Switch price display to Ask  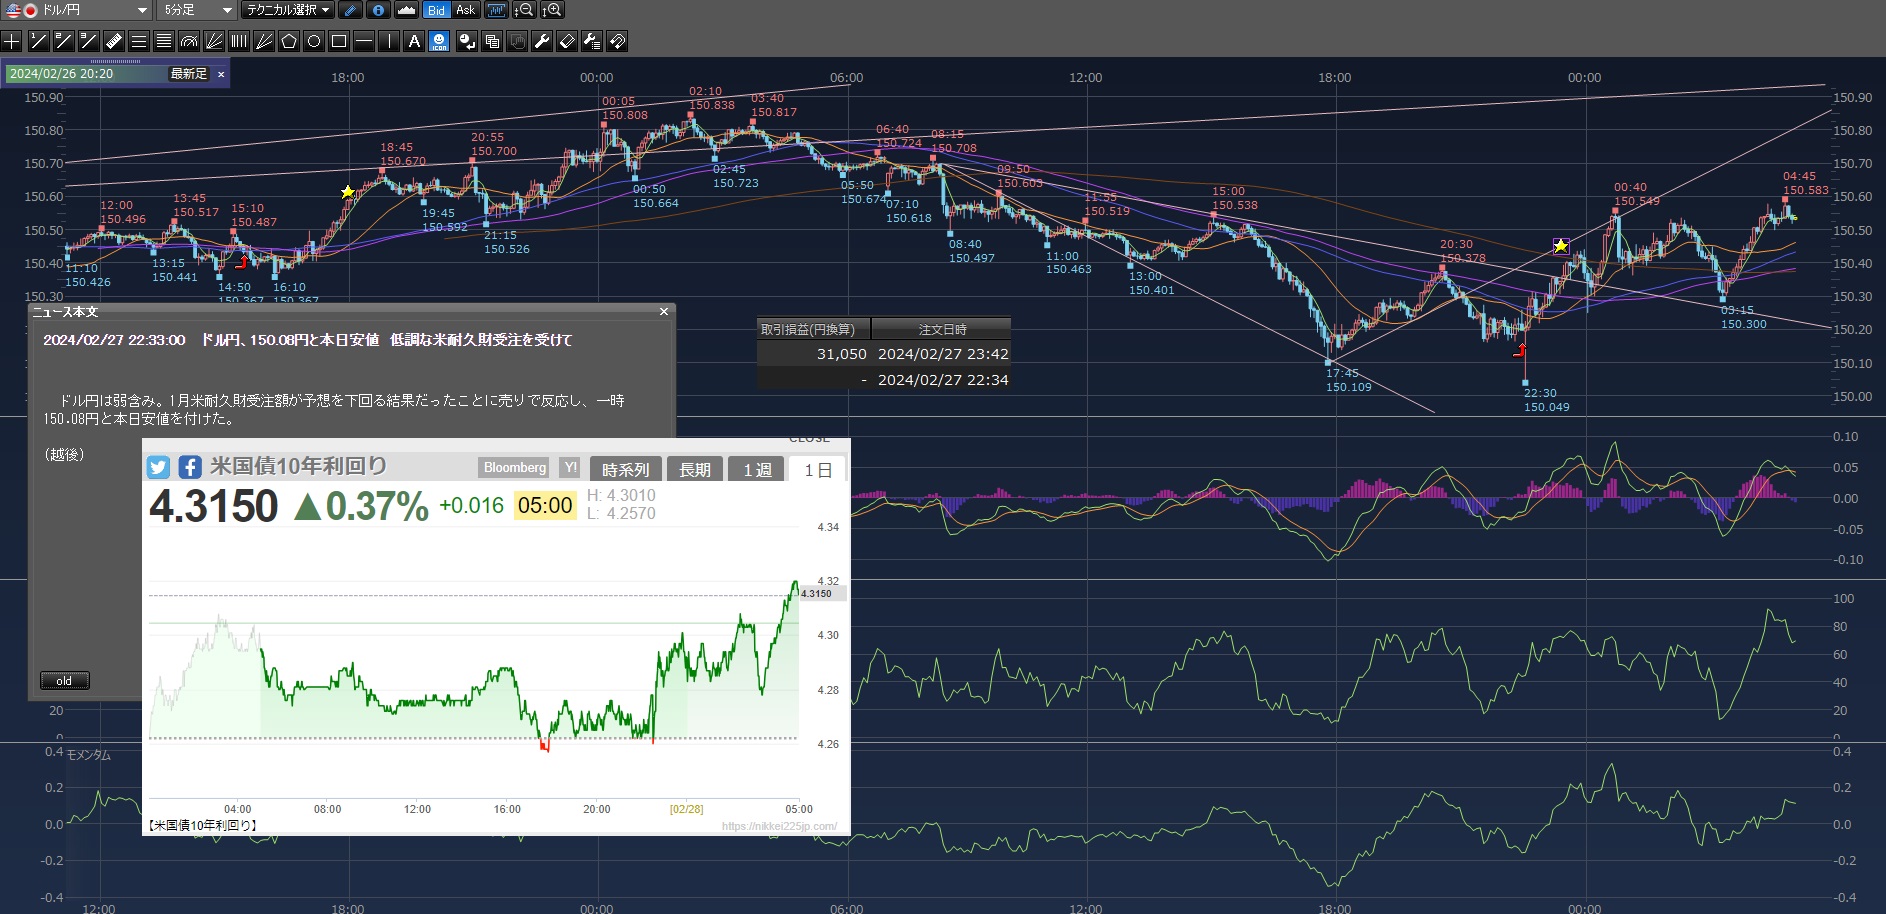point(465,10)
